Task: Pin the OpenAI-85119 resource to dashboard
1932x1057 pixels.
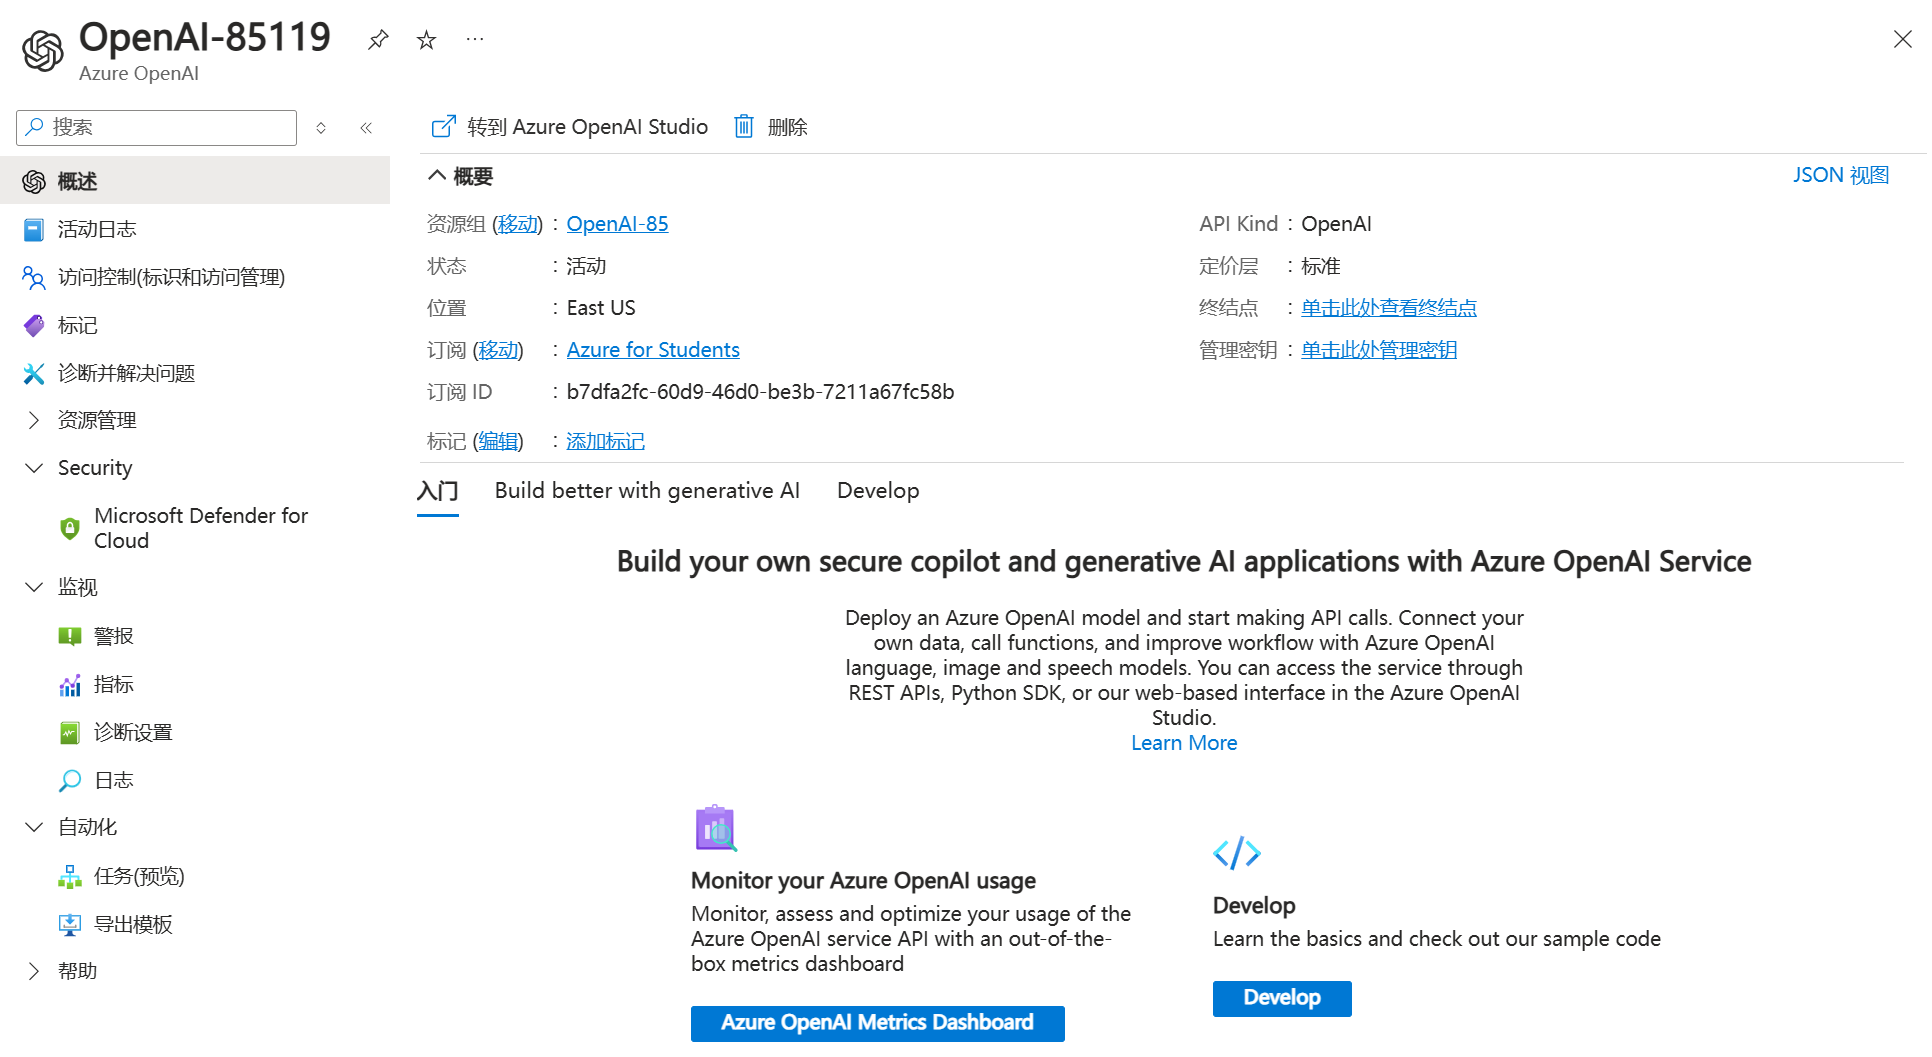Action: pos(378,40)
